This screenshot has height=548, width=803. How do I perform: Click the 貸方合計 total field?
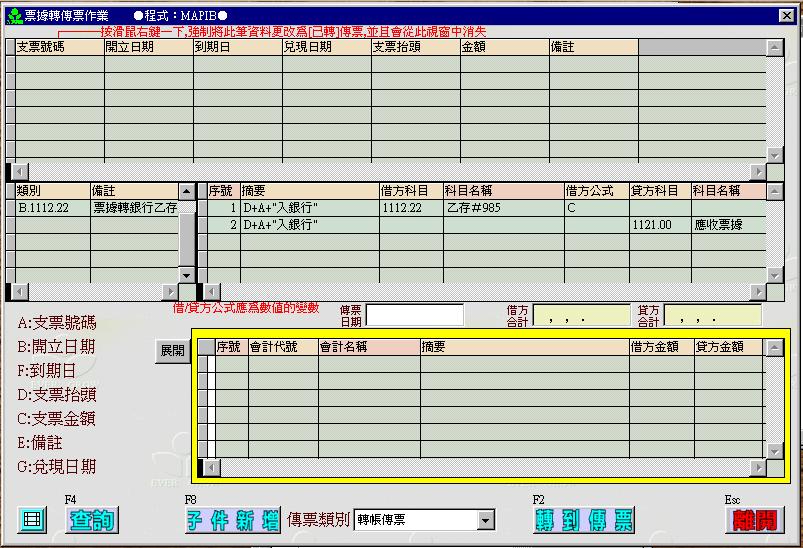(x=711, y=316)
